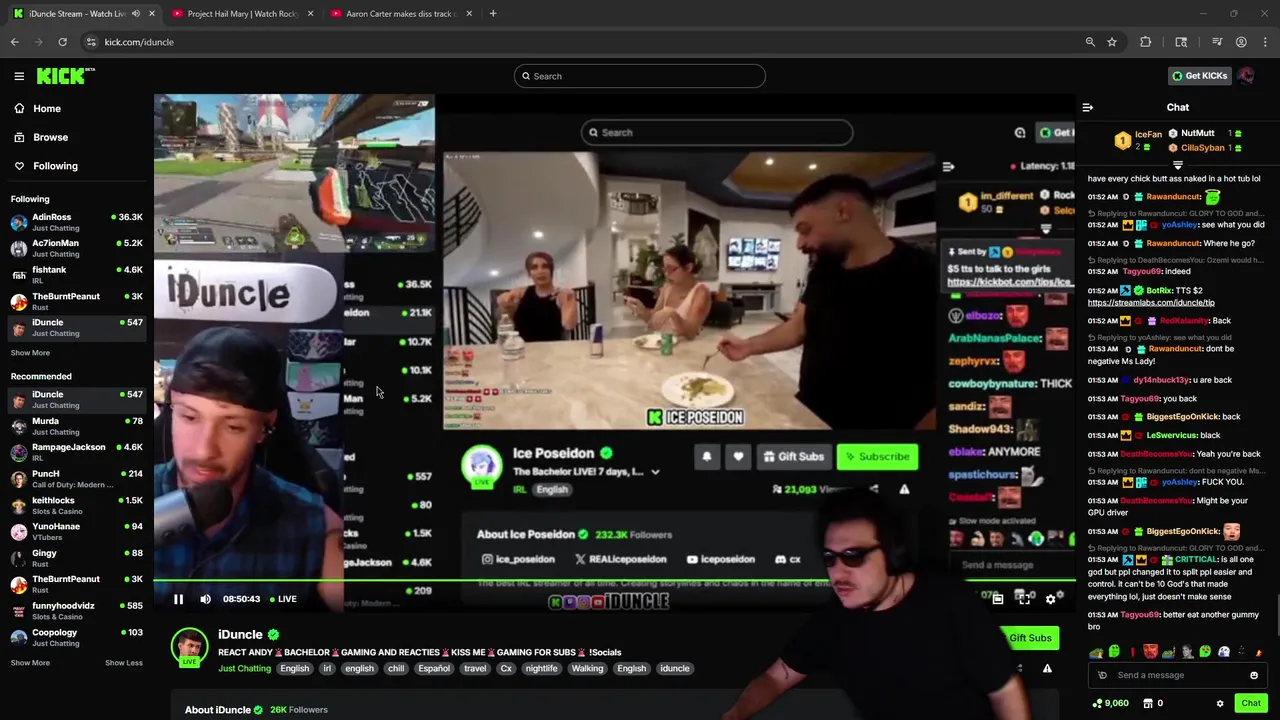This screenshot has width=1280, height=720.
Task: Select the Español tag
Action: (x=434, y=668)
